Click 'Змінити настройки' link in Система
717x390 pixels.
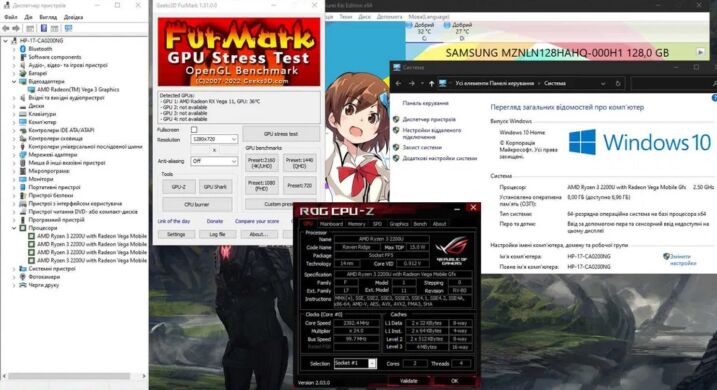(x=683, y=260)
